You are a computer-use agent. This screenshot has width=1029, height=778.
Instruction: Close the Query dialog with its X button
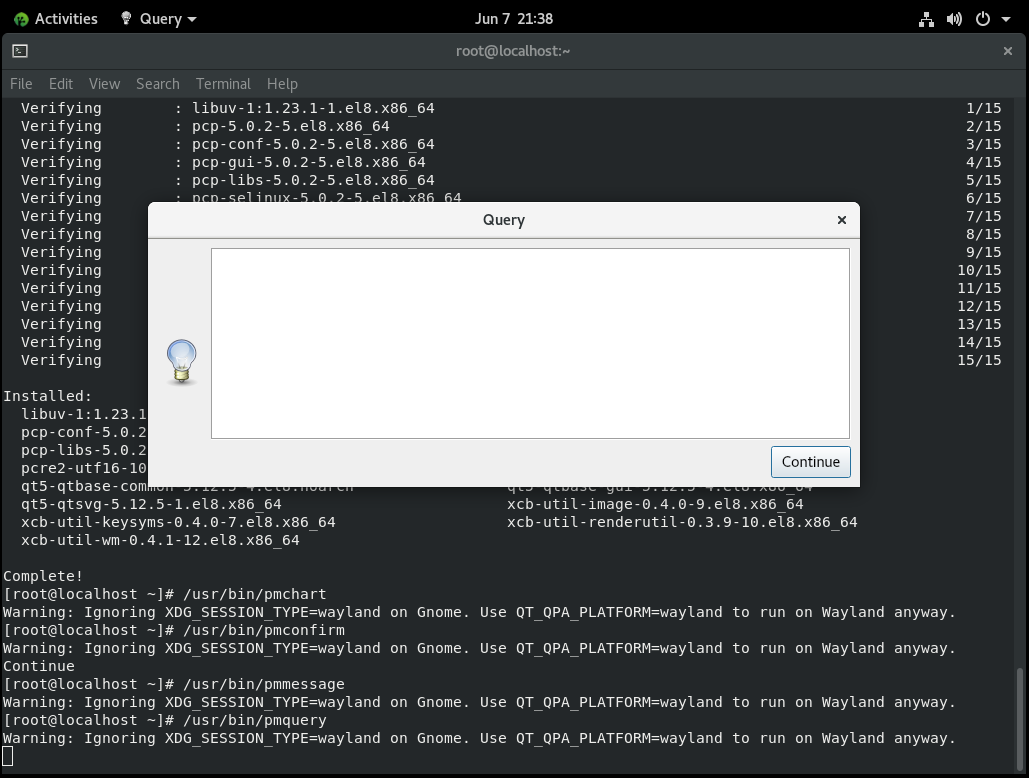pos(841,220)
